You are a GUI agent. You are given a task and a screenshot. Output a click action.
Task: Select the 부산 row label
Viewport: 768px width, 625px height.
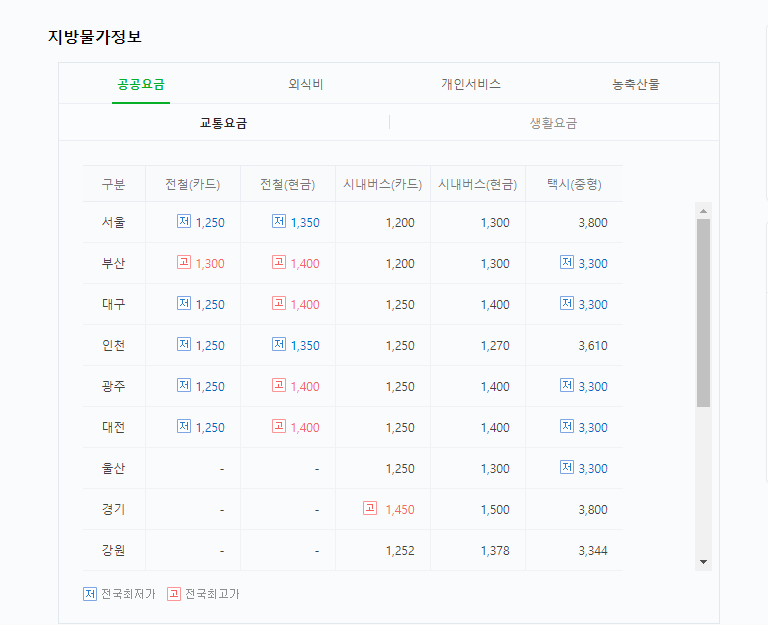114,264
